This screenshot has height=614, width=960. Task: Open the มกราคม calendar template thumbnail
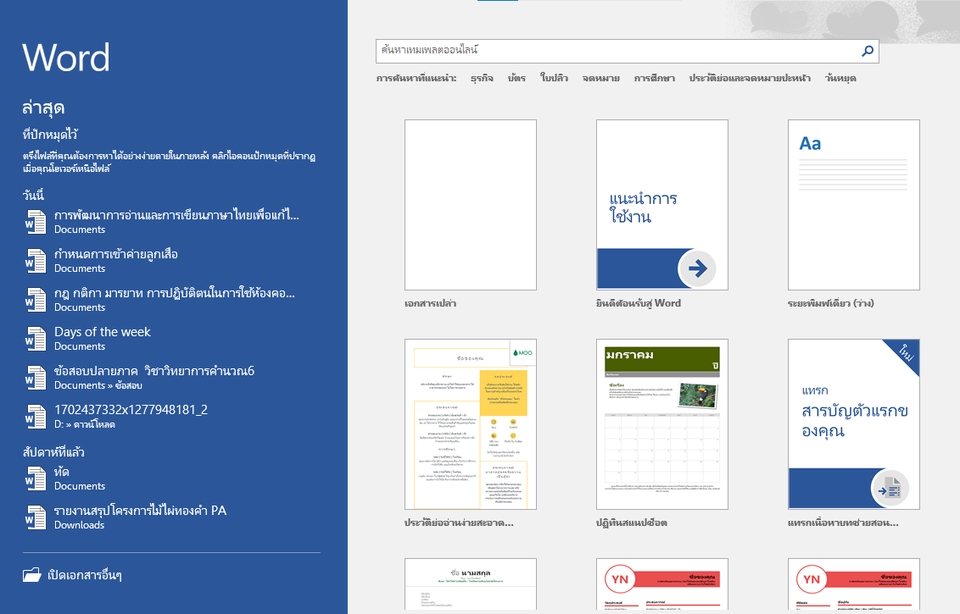[x=662, y=424]
